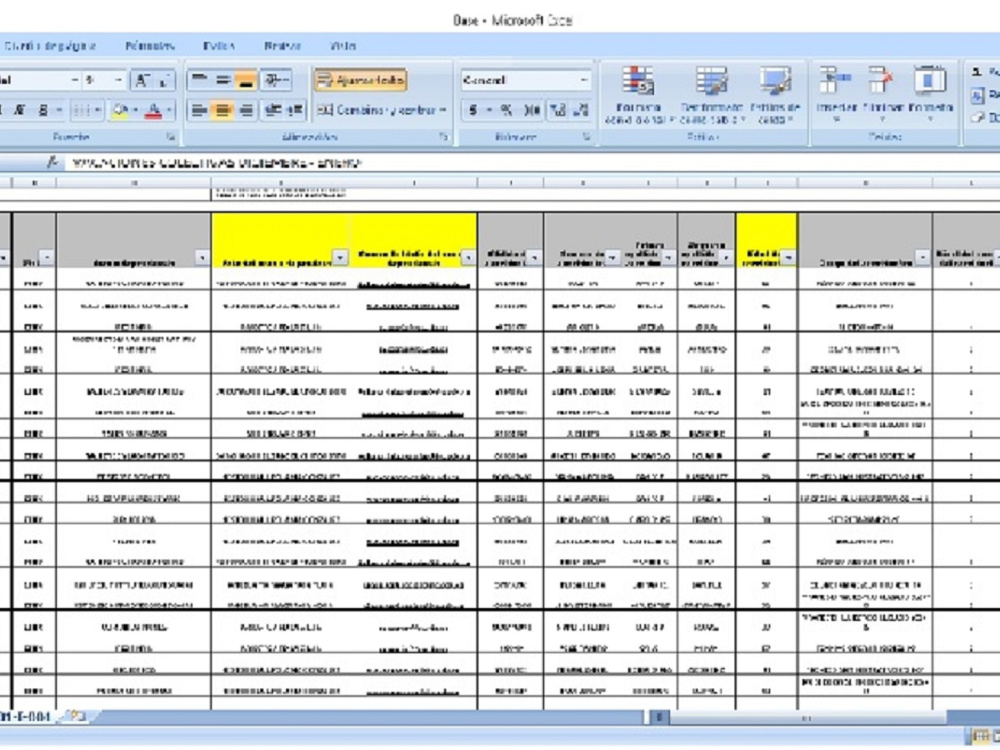Click the red font color swatch
The width and height of the screenshot is (1000, 750).
[x=154, y=110]
